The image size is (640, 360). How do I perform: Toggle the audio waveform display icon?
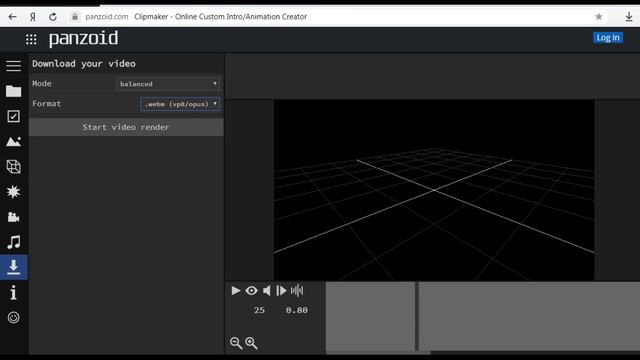(x=297, y=291)
